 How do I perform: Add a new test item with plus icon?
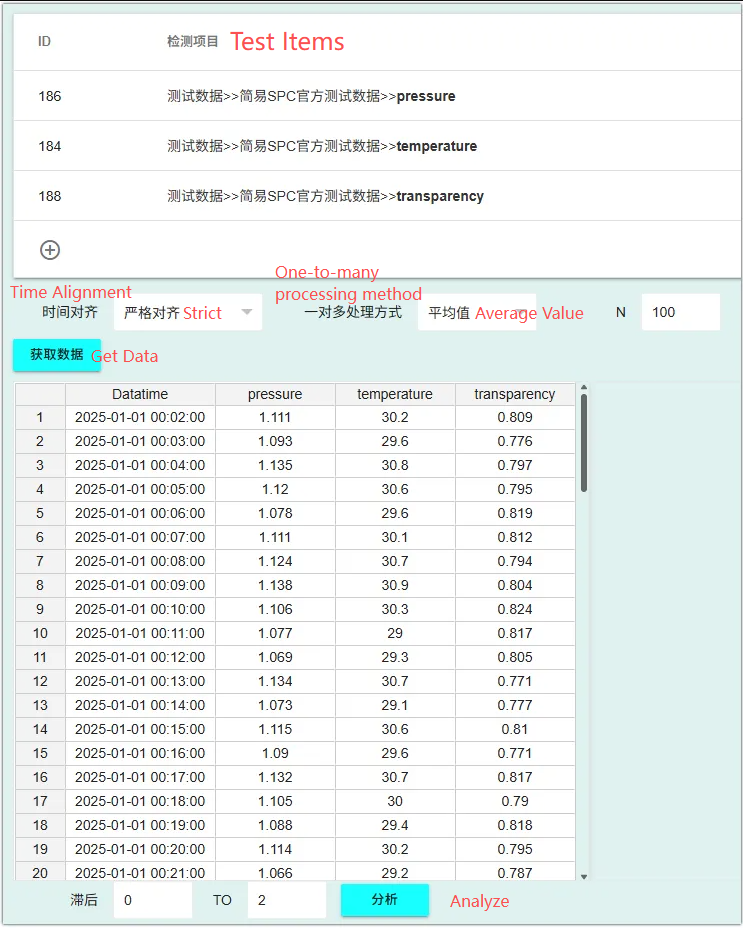point(50,250)
